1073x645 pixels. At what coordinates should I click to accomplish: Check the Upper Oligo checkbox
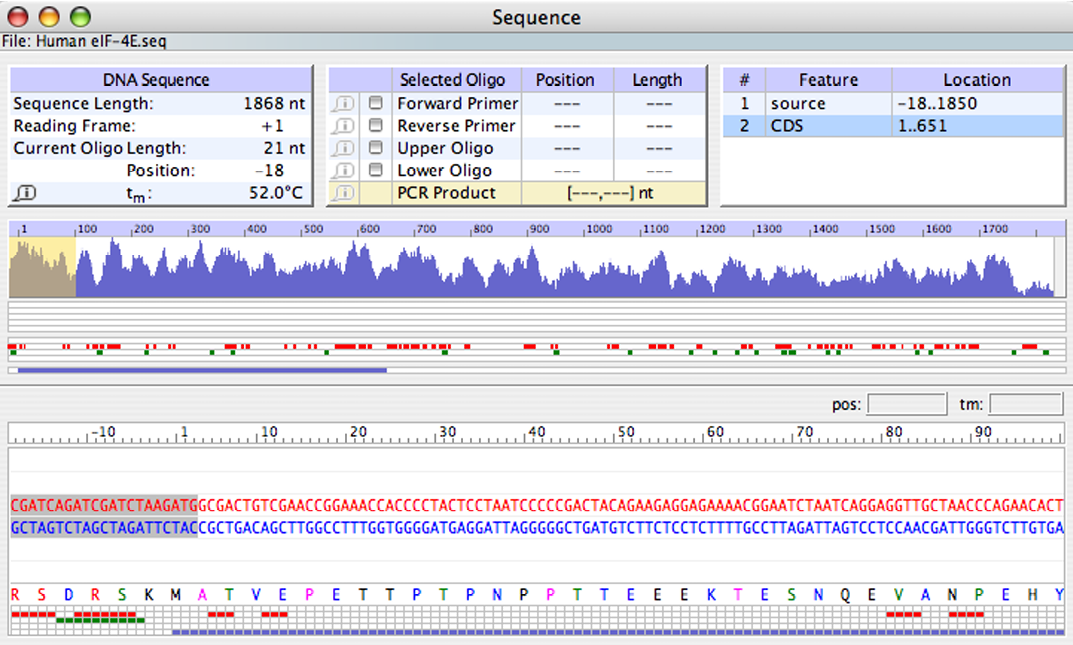pos(375,147)
